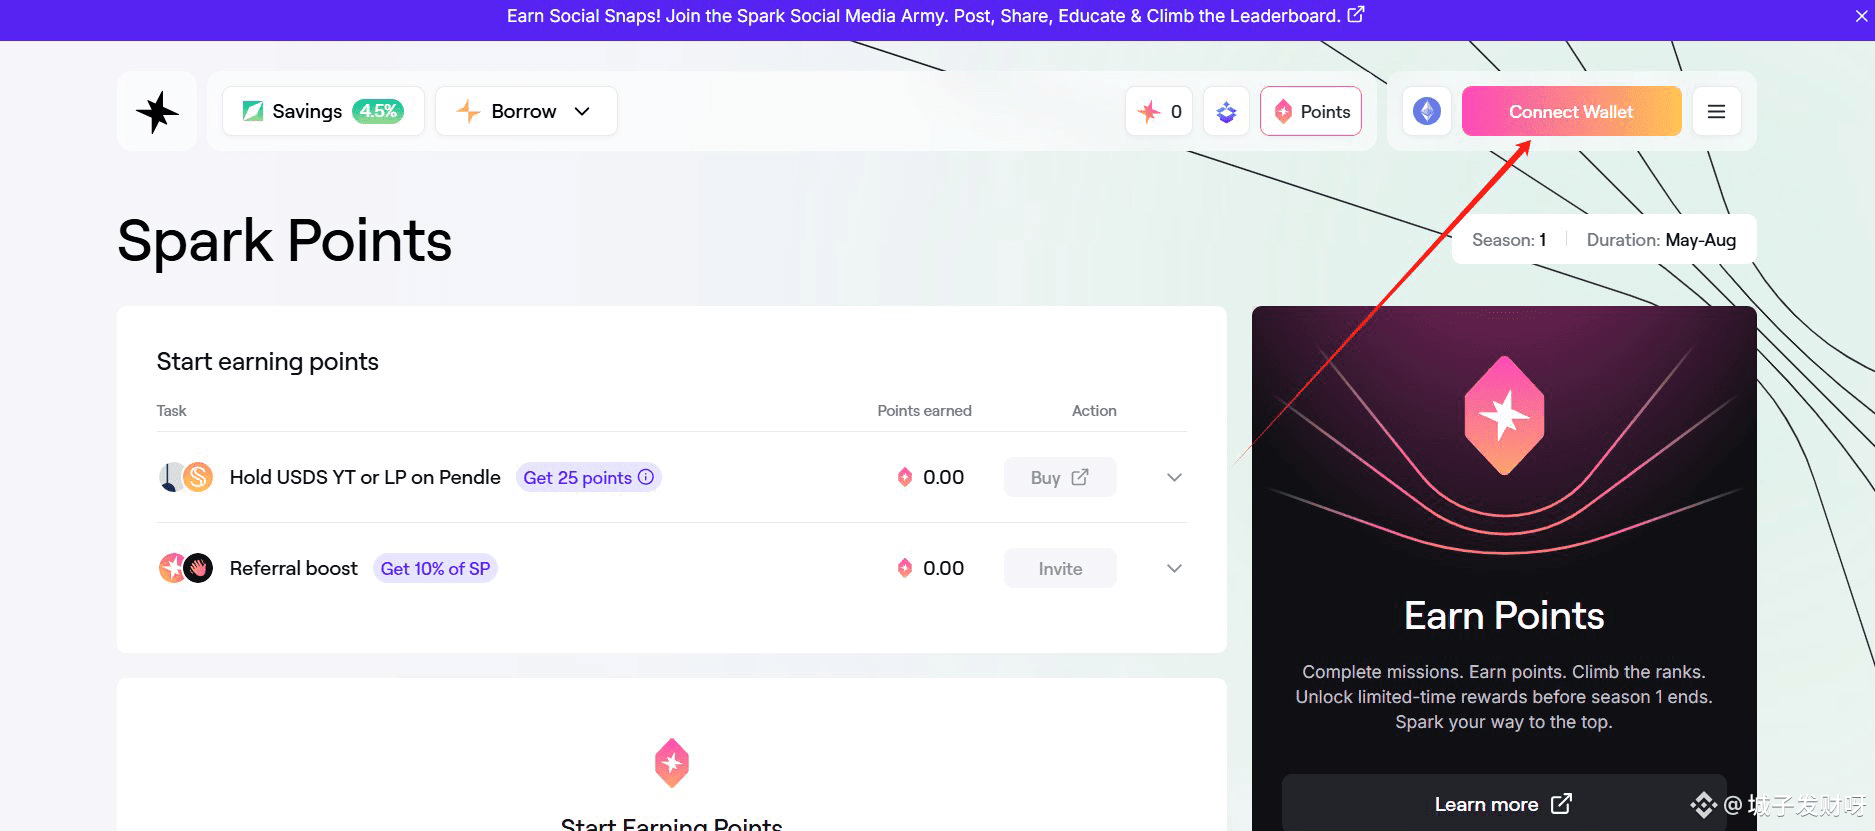Screen dimensions: 1875x831
Task: Expand the Borrow dropdown menu
Action: (x=526, y=111)
